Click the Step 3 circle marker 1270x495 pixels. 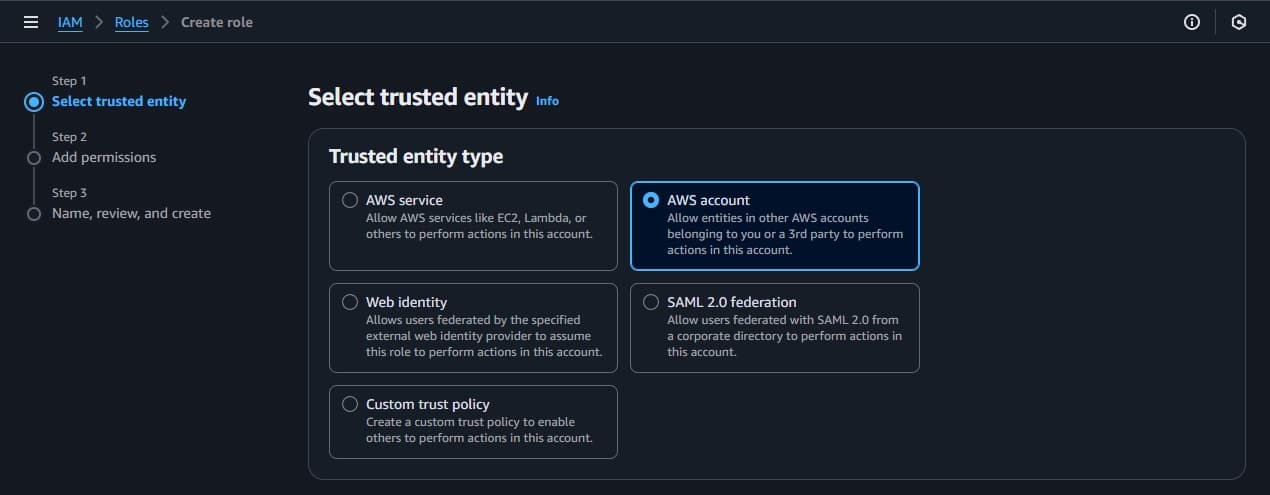tap(34, 214)
